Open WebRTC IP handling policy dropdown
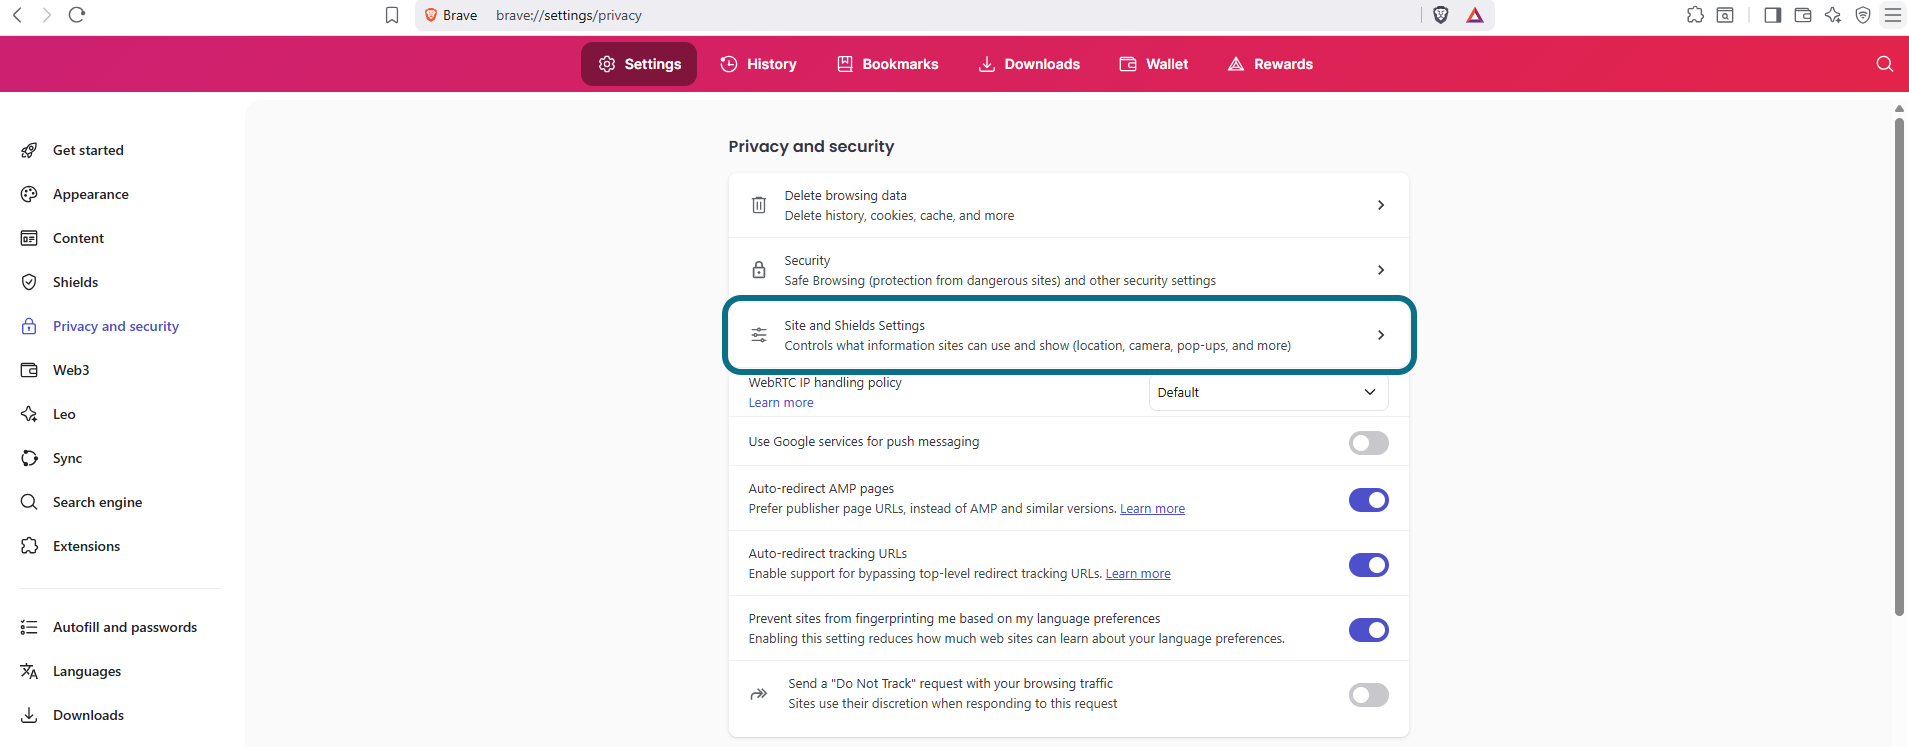 (1268, 392)
